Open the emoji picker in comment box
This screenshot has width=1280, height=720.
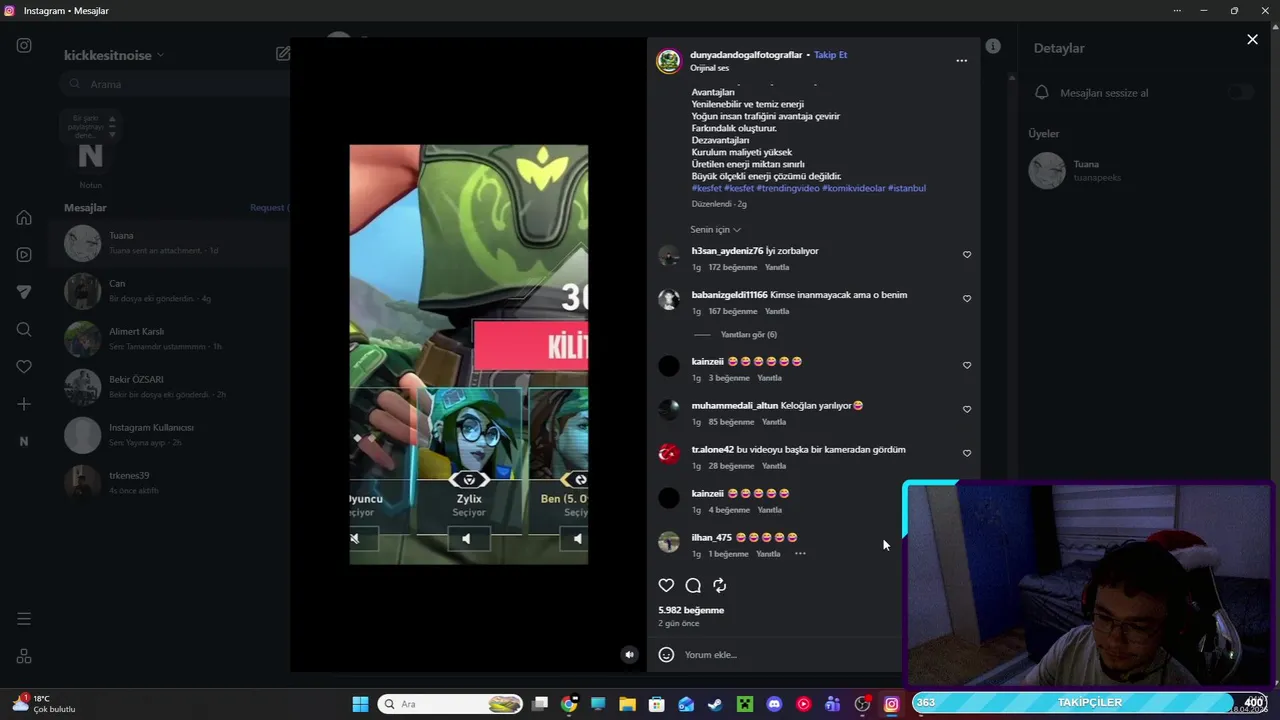coord(666,655)
